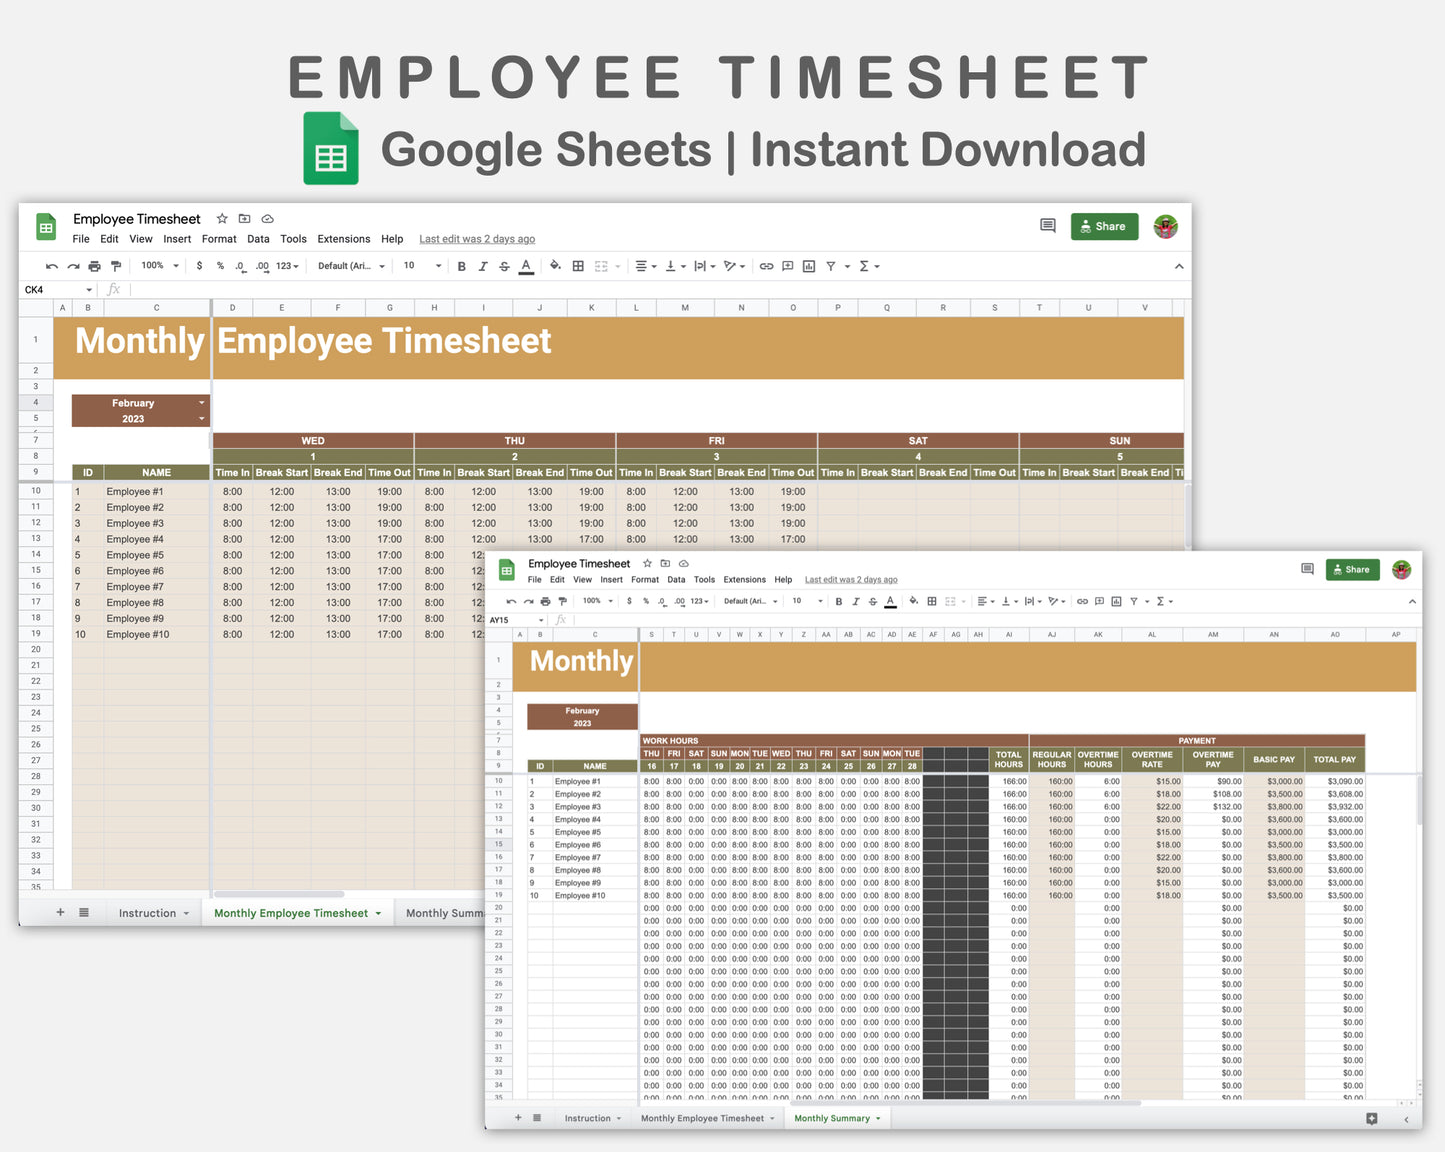Open the text color picker
Viewport: 1445px width, 1152px height.
[526, 265]
